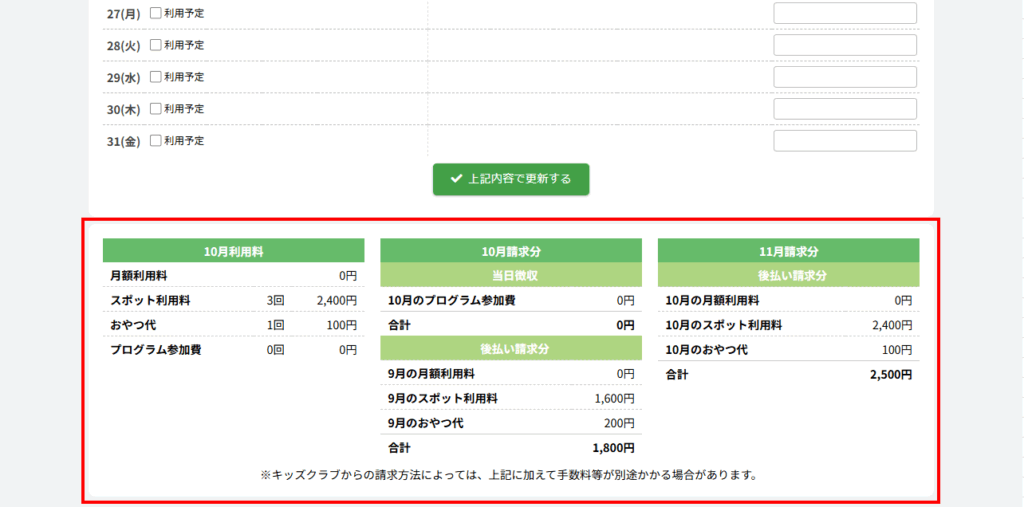Image resolution: width=1024 pixels, height=507 pixels.
Task: Click the 2,500円 total amount
Action: [890, 375]
